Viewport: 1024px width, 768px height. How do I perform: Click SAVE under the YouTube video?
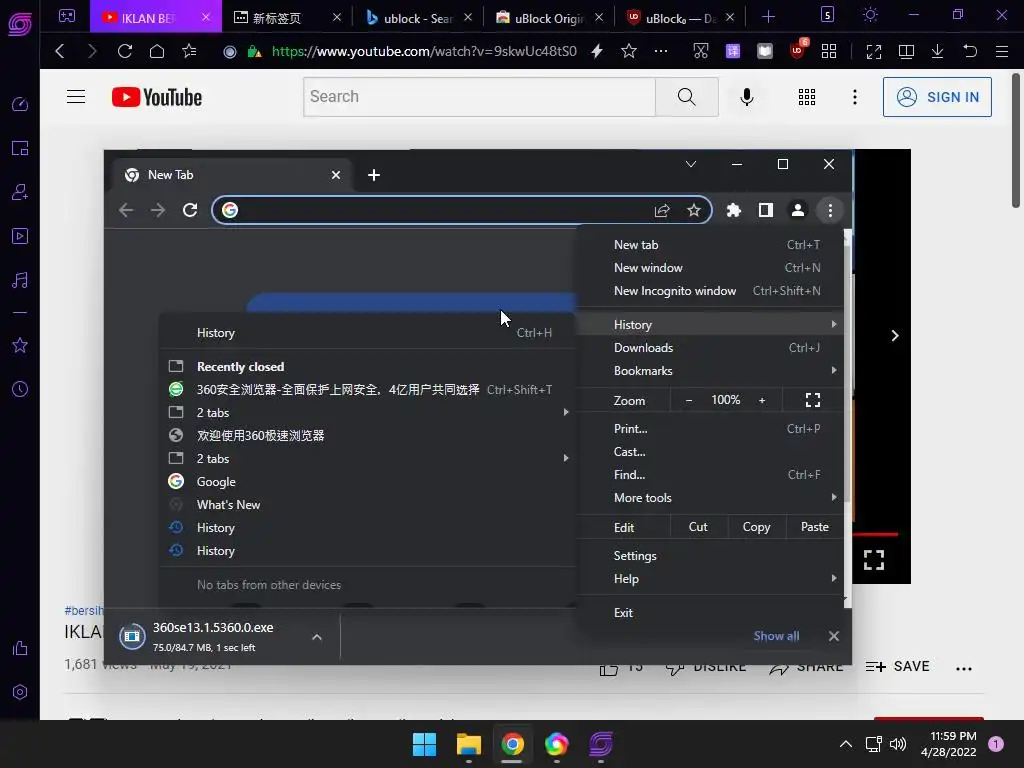click(897, 666)
